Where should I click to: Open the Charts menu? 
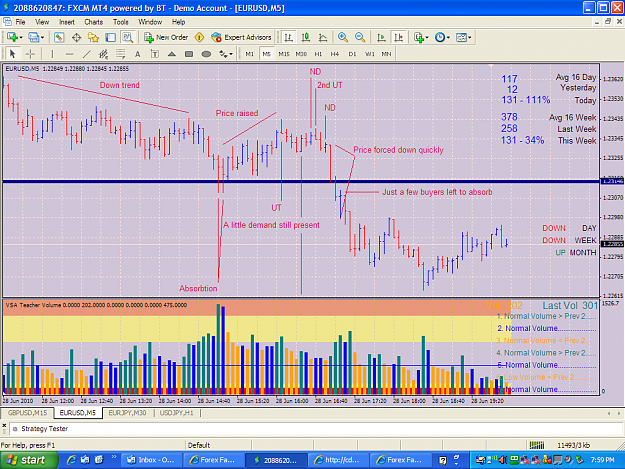[x=94, y=22]
